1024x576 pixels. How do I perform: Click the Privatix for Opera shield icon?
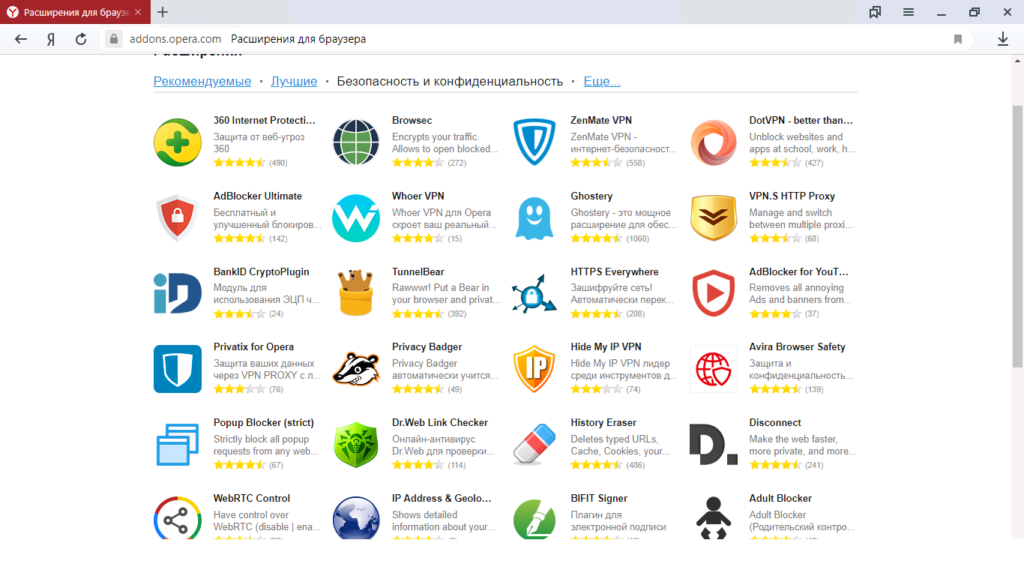178,369
